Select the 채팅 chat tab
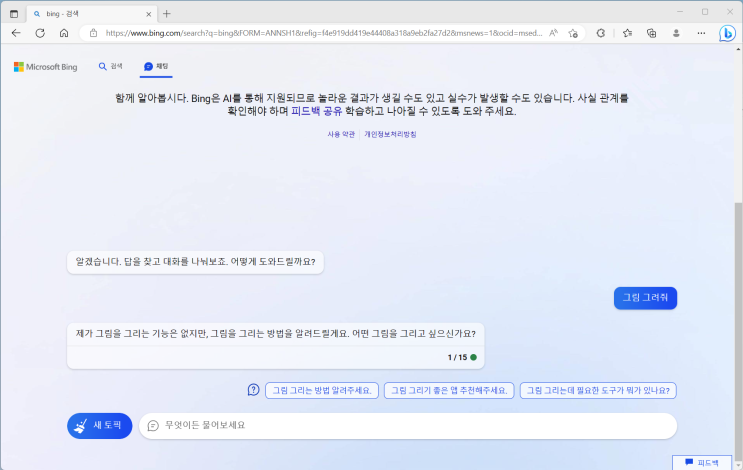This screenshot has width=743, height=470. [156, 66]
